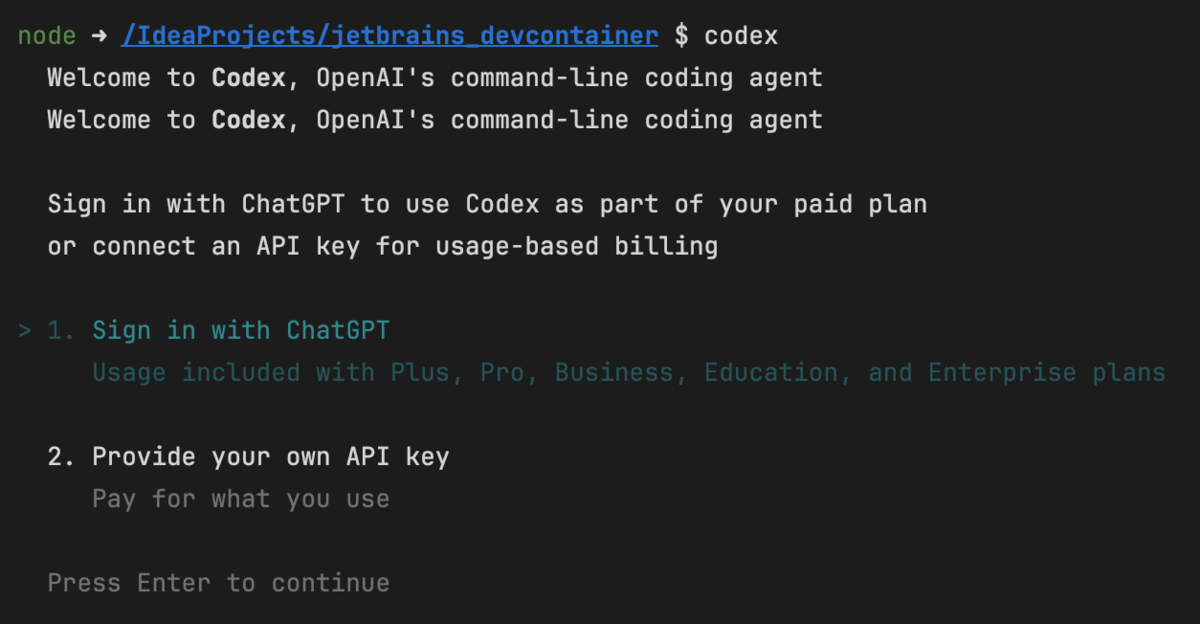
Task: Click the 'Pay for what you use' description
Action: coord(241,499)
